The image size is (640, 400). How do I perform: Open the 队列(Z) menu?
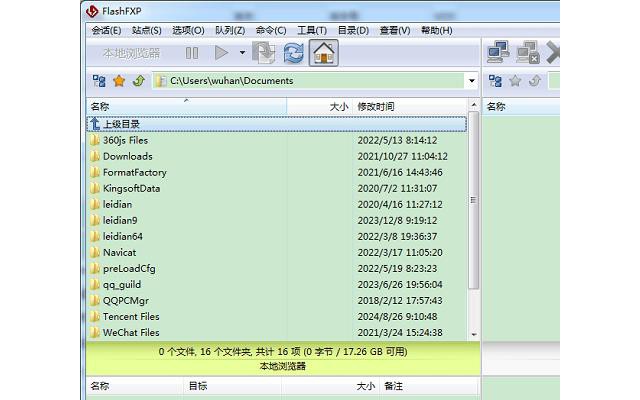(230, 31)
